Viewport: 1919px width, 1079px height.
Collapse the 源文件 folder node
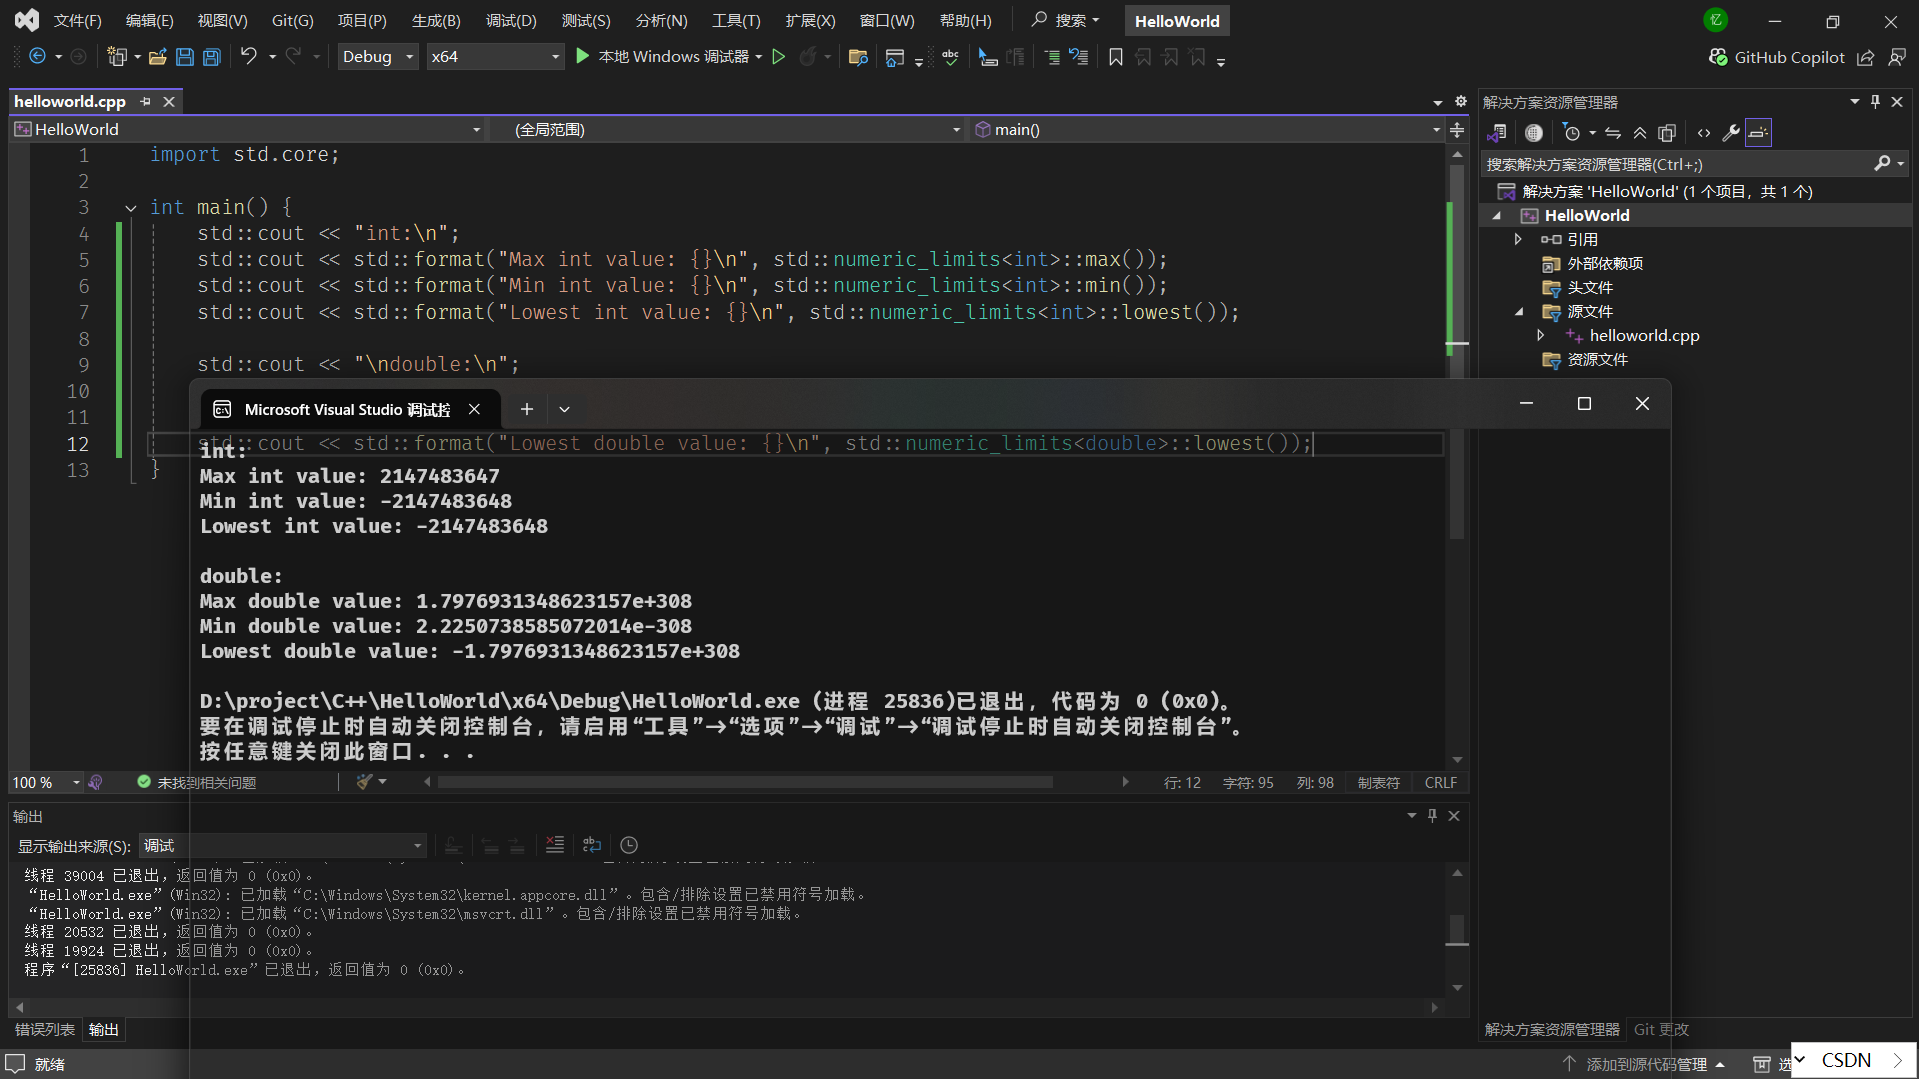[1518, 312]
